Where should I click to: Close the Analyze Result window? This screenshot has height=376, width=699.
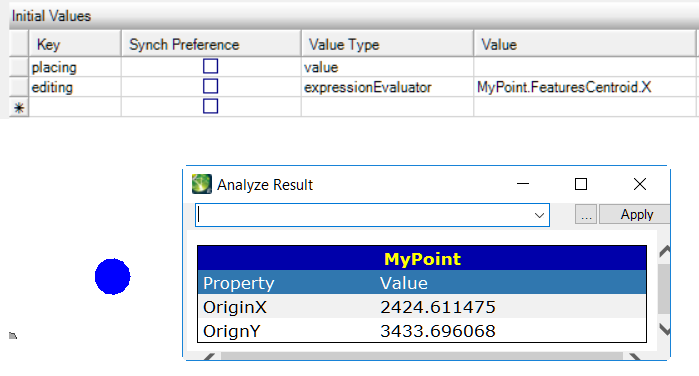point(640,184)
